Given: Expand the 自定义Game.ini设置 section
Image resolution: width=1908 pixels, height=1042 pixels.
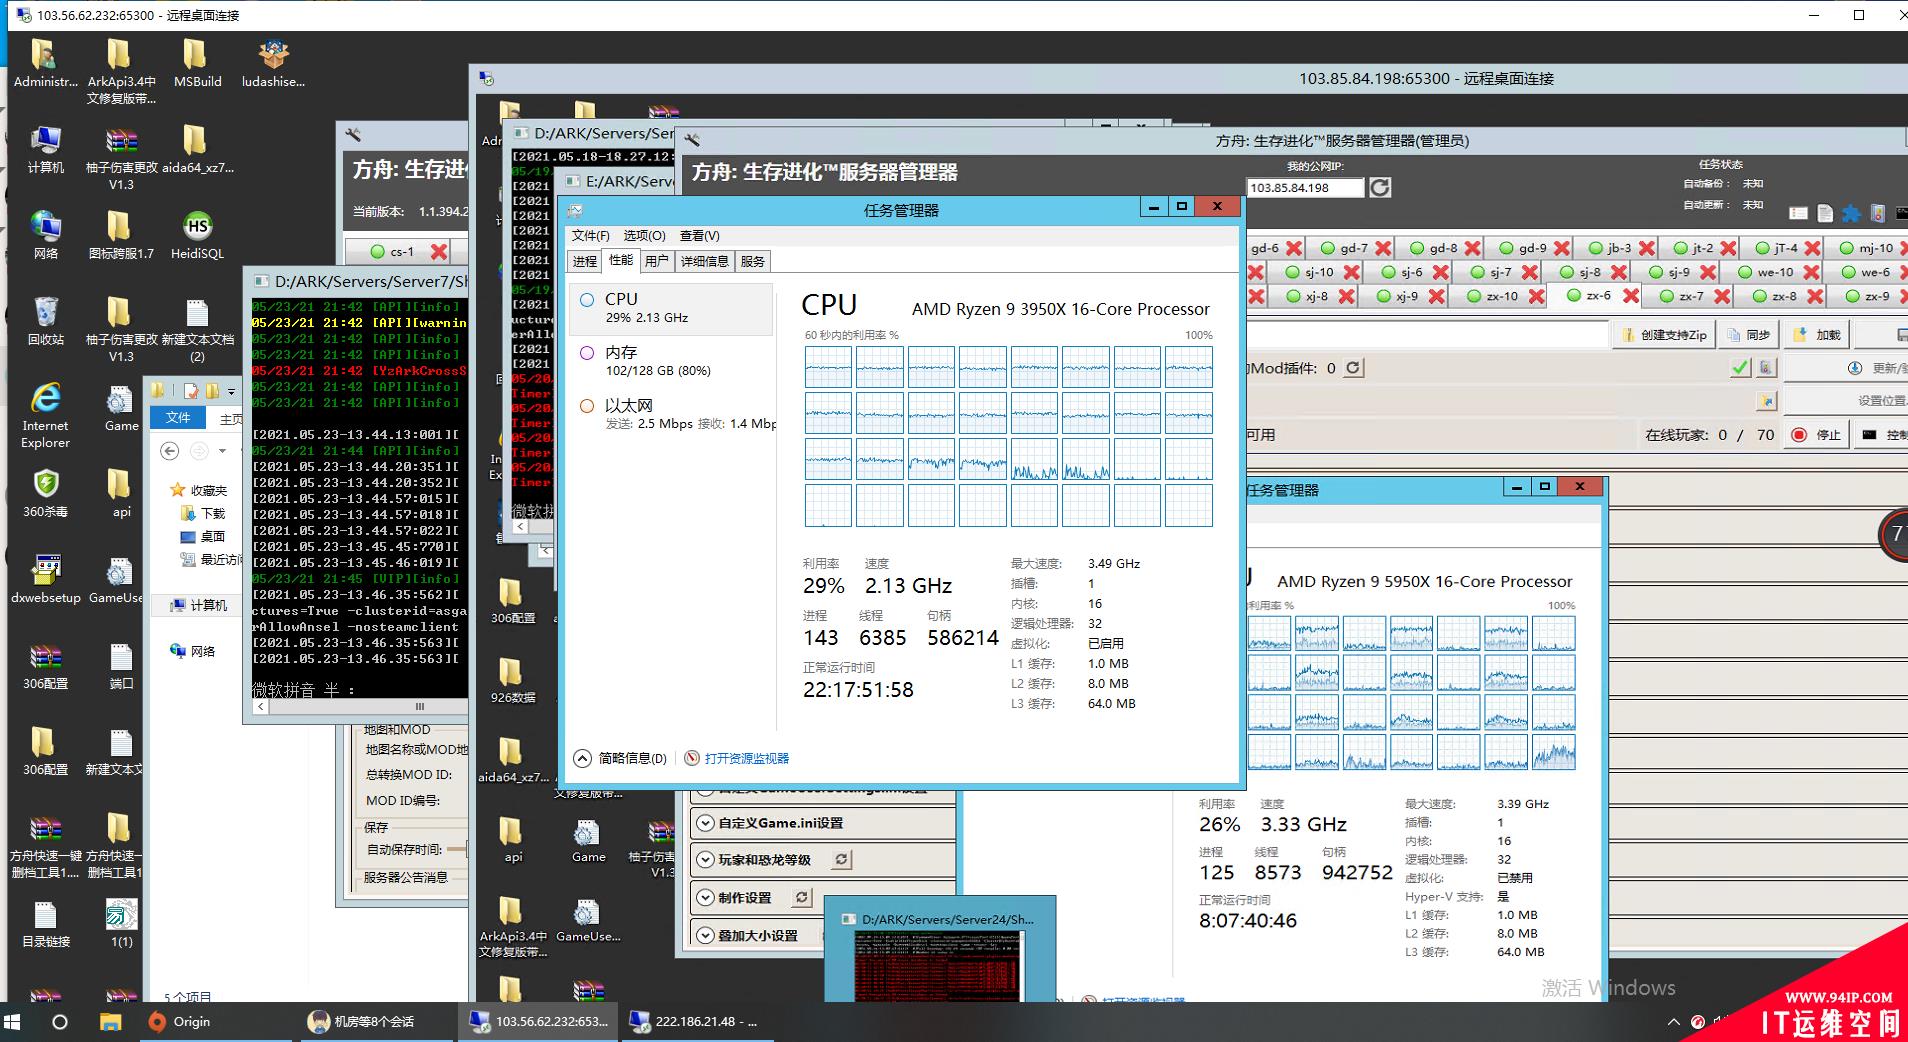Looking at the screenshot, I should (705, 823).
